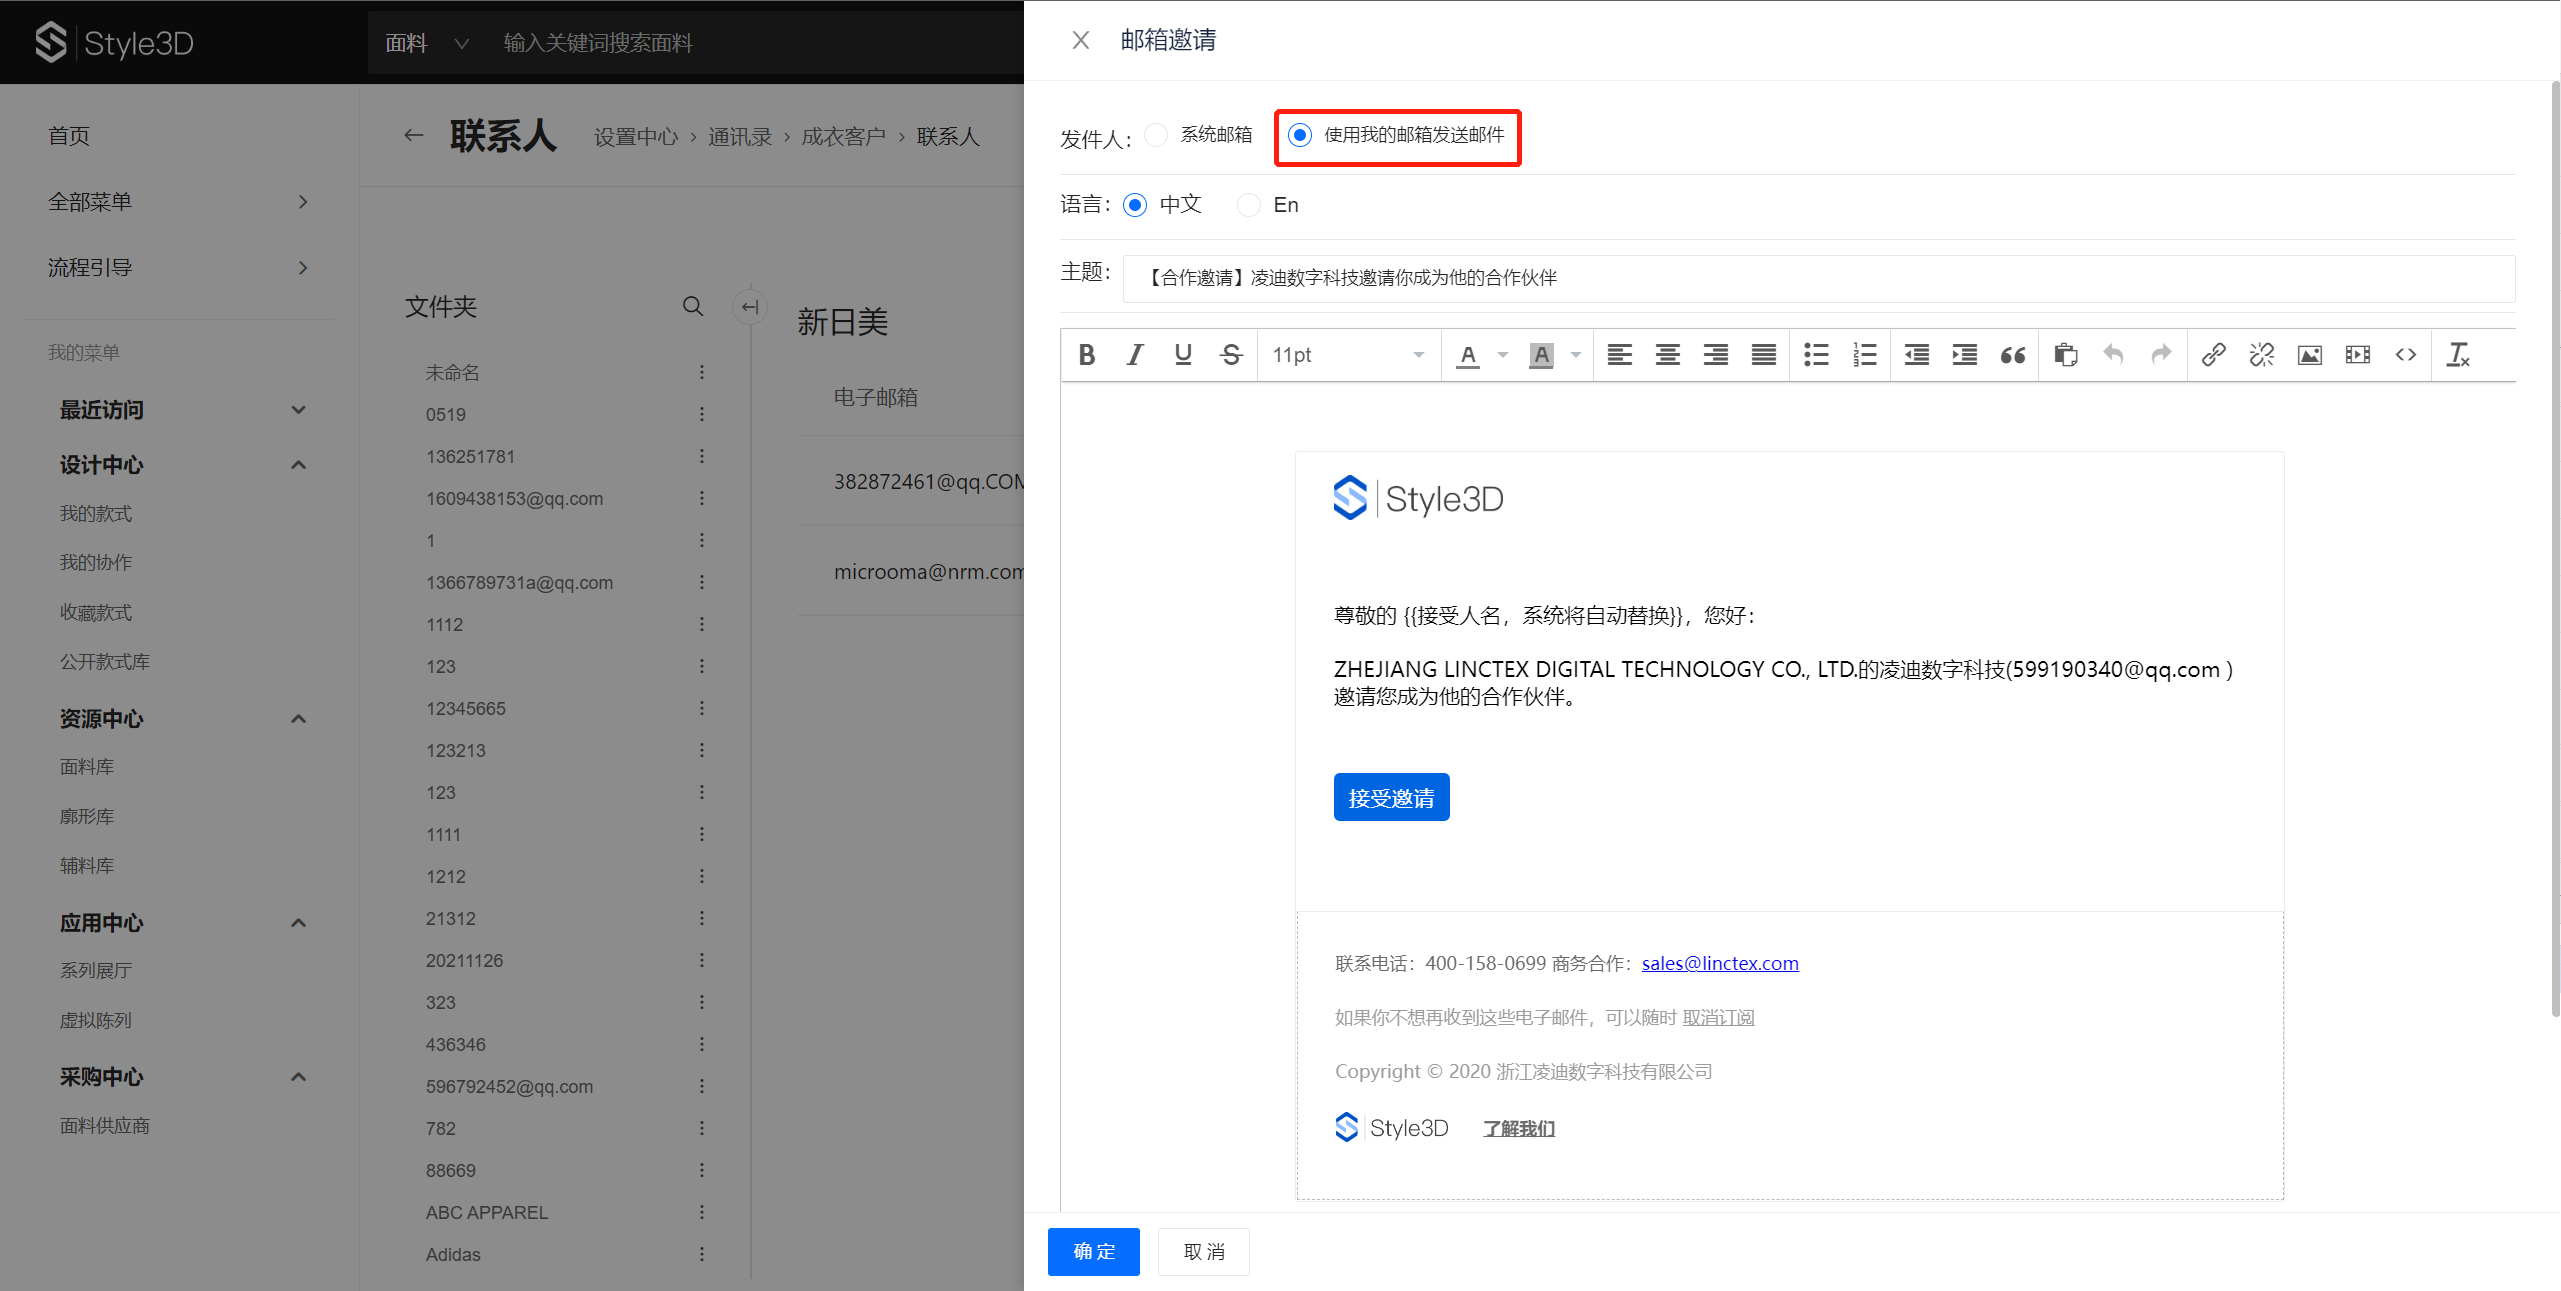Align text left in editor
Image resolution: width=2561 pixels, height=1291 pixels.
tap(1619, 355)
